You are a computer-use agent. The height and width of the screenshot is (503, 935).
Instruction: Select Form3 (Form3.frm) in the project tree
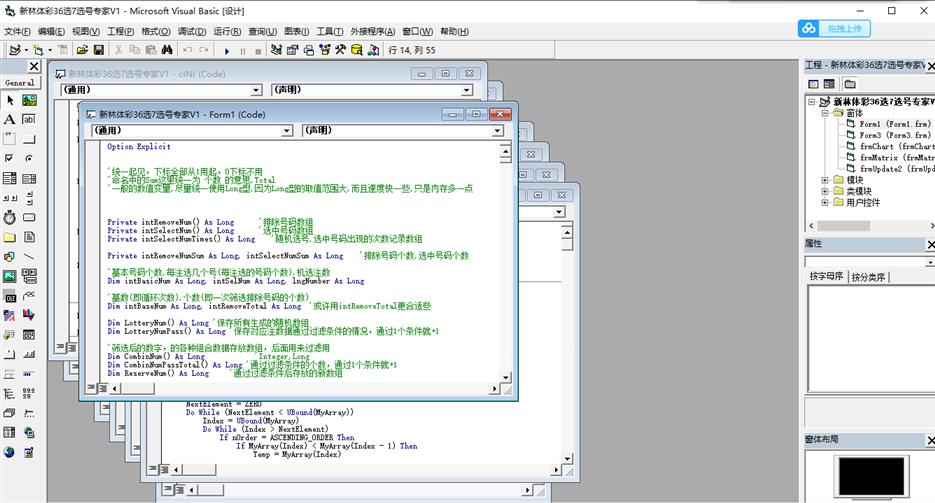889,135
